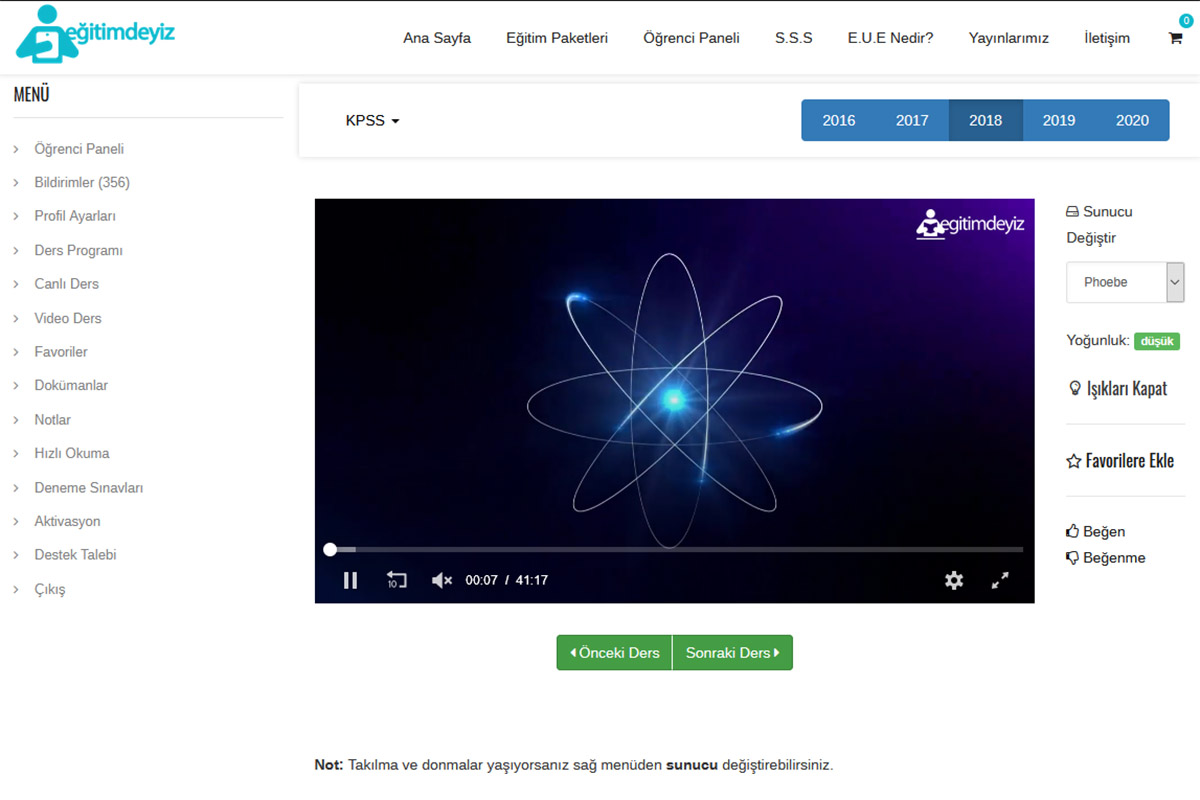
Task: Open Eğitim Paketleri menu item
Action: tap(557, 38)
